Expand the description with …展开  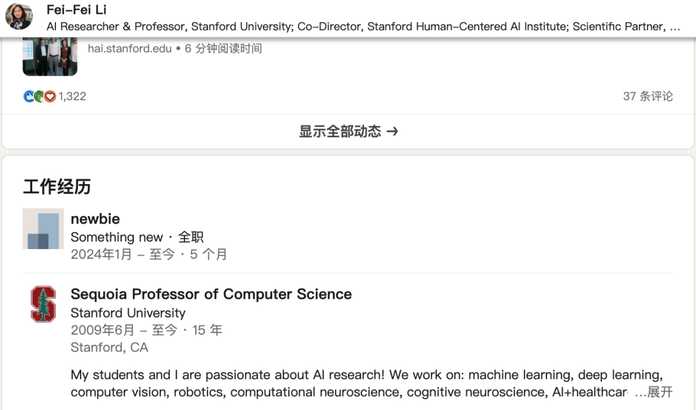pos(654,392)
